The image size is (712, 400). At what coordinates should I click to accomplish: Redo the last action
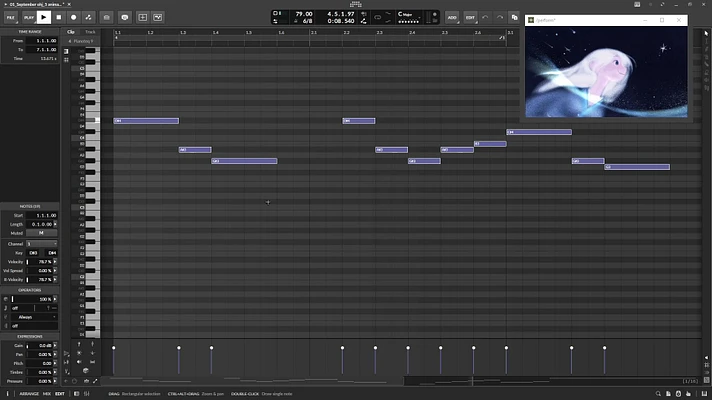[x=499, y=18]
